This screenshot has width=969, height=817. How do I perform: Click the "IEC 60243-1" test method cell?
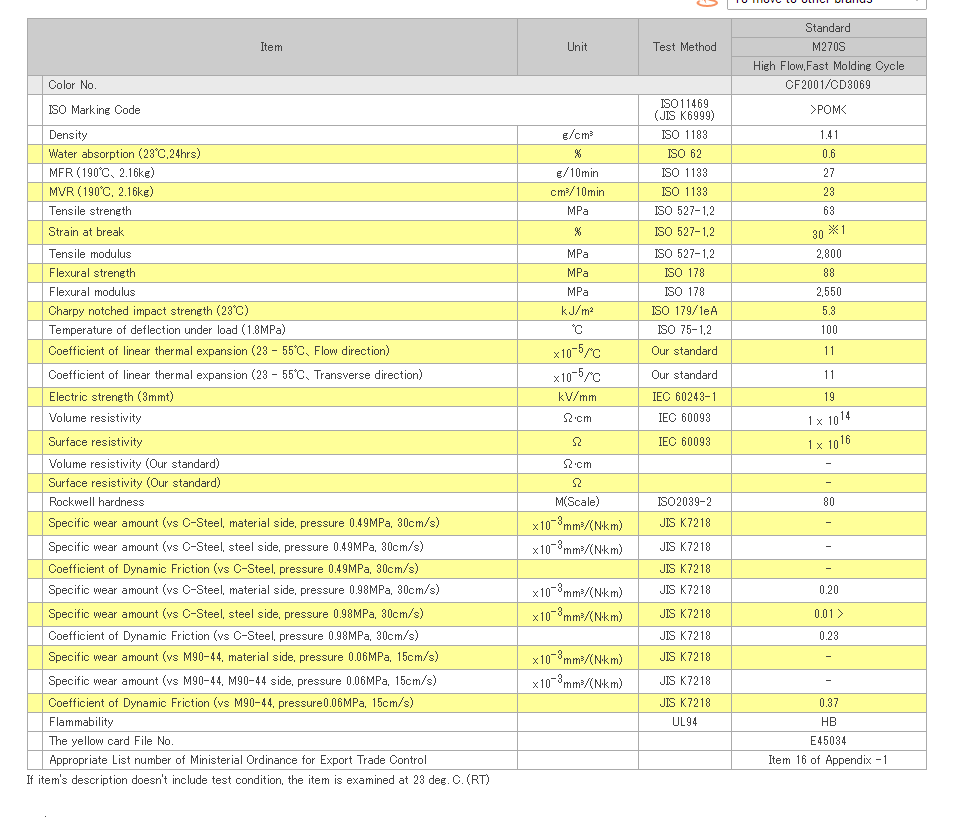pyautogui.click(x=685, y=397)
